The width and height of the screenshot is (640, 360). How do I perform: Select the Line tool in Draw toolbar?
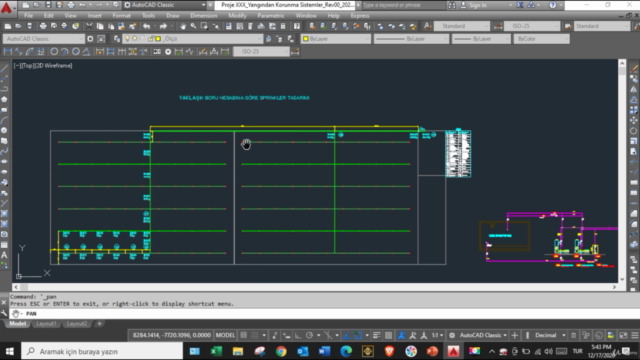[4, 69]
